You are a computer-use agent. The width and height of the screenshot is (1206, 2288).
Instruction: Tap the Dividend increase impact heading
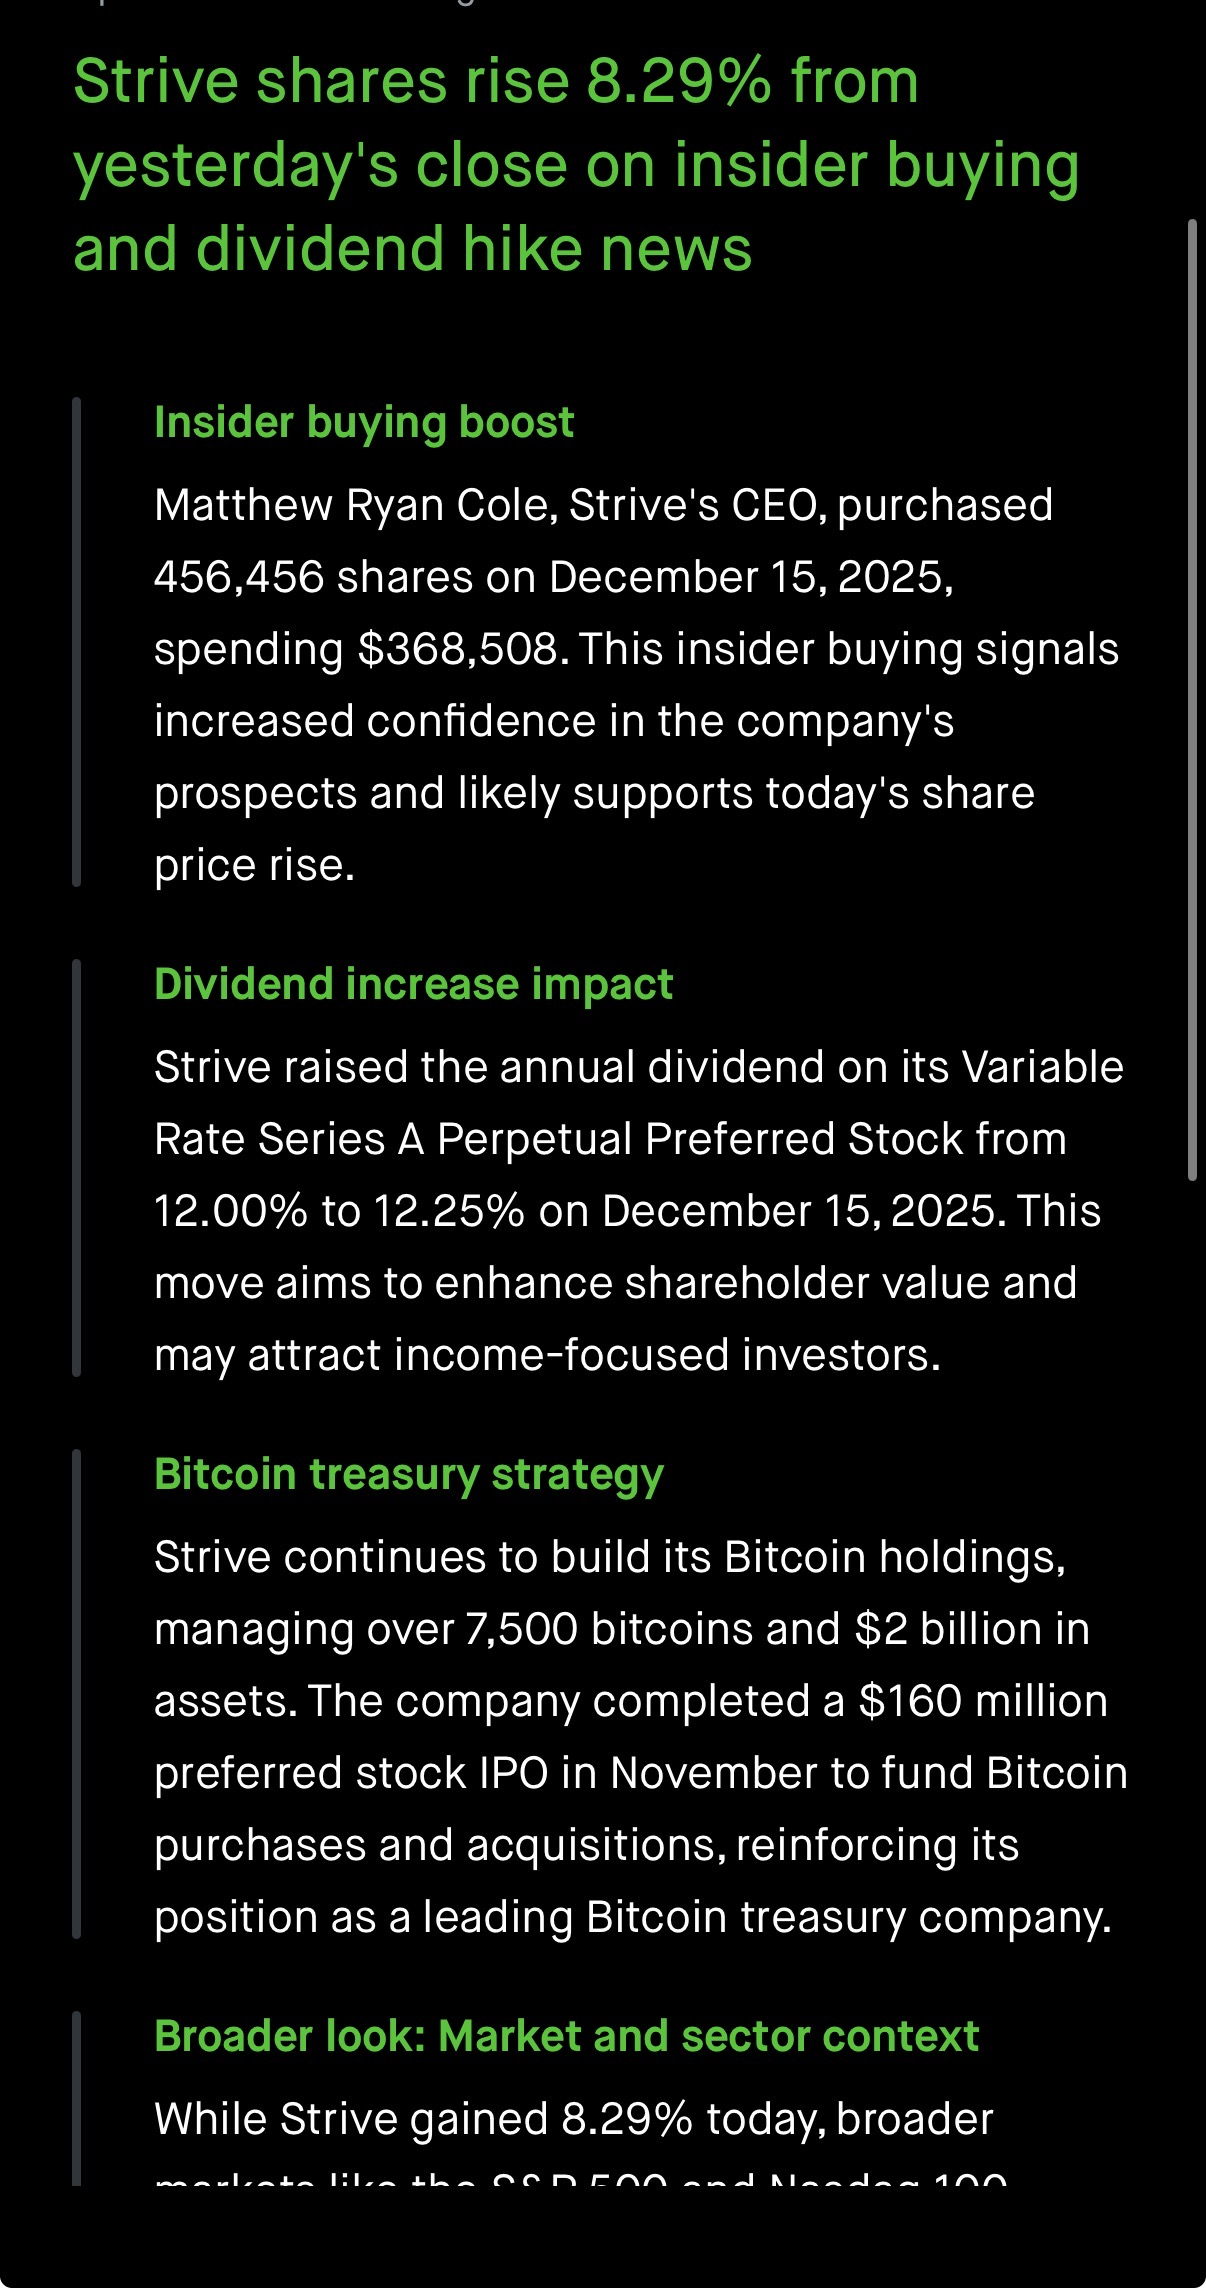413,984
